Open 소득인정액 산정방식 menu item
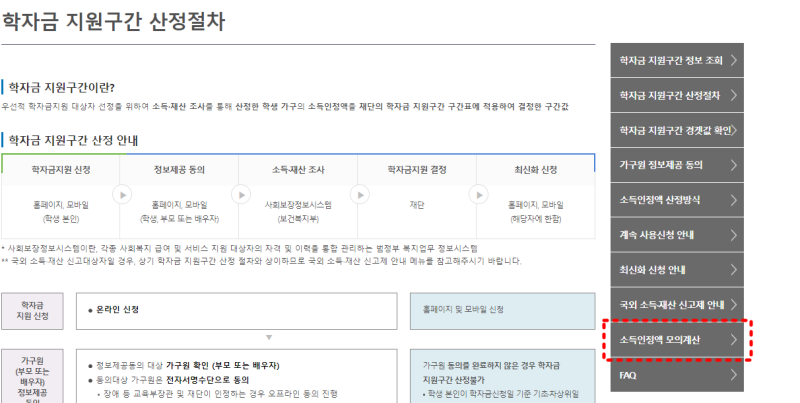Viewport: 800px width, 403px height. (x=677, y=200)
